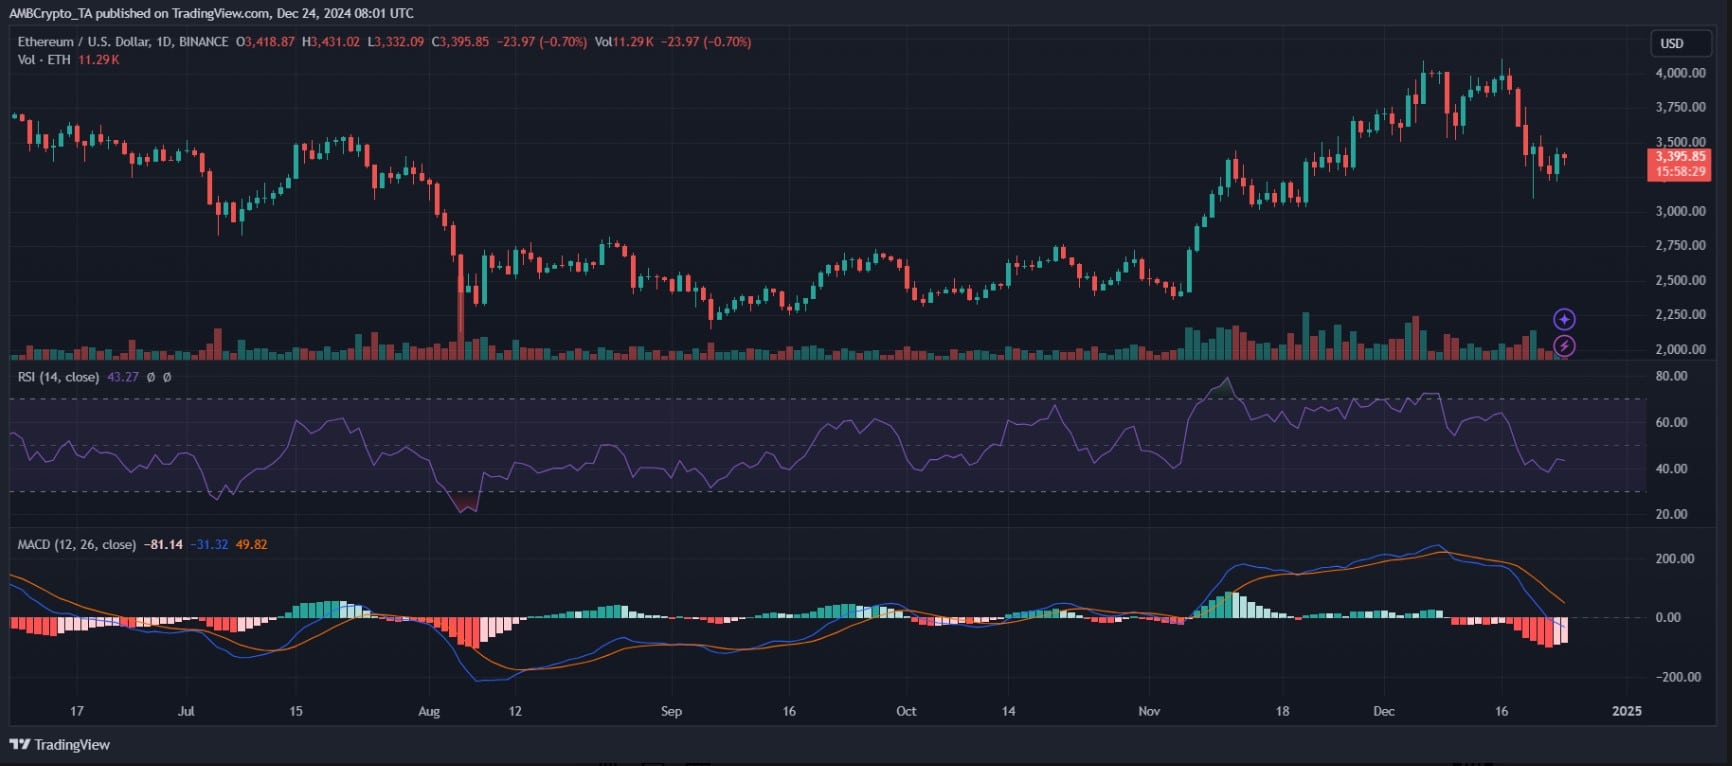Click the 3,000.00 price axis label
Viewport: 1732px width, 766px height.
point(1680,211)
